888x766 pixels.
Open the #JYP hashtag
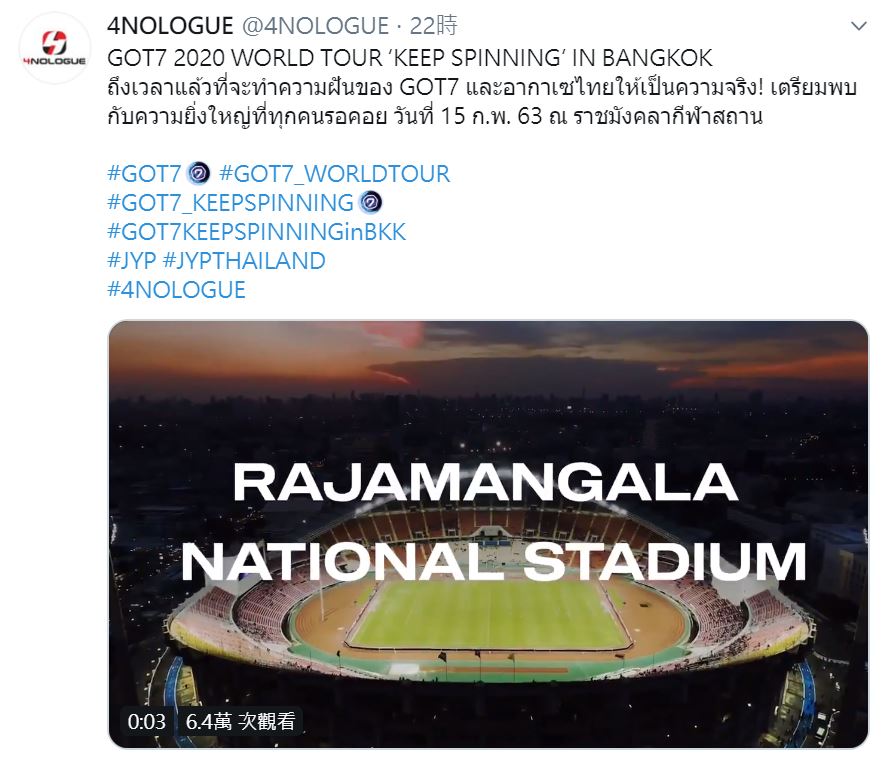click(x=131, y=260)
